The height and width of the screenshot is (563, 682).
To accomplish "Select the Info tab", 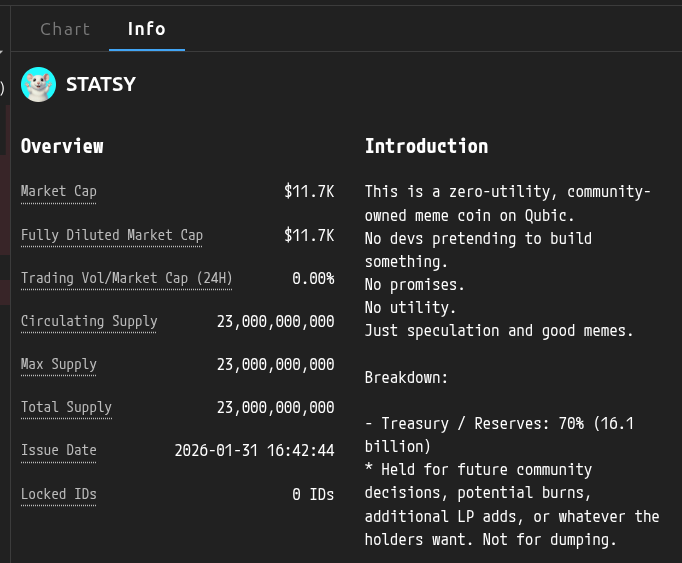I will point(146,29).
